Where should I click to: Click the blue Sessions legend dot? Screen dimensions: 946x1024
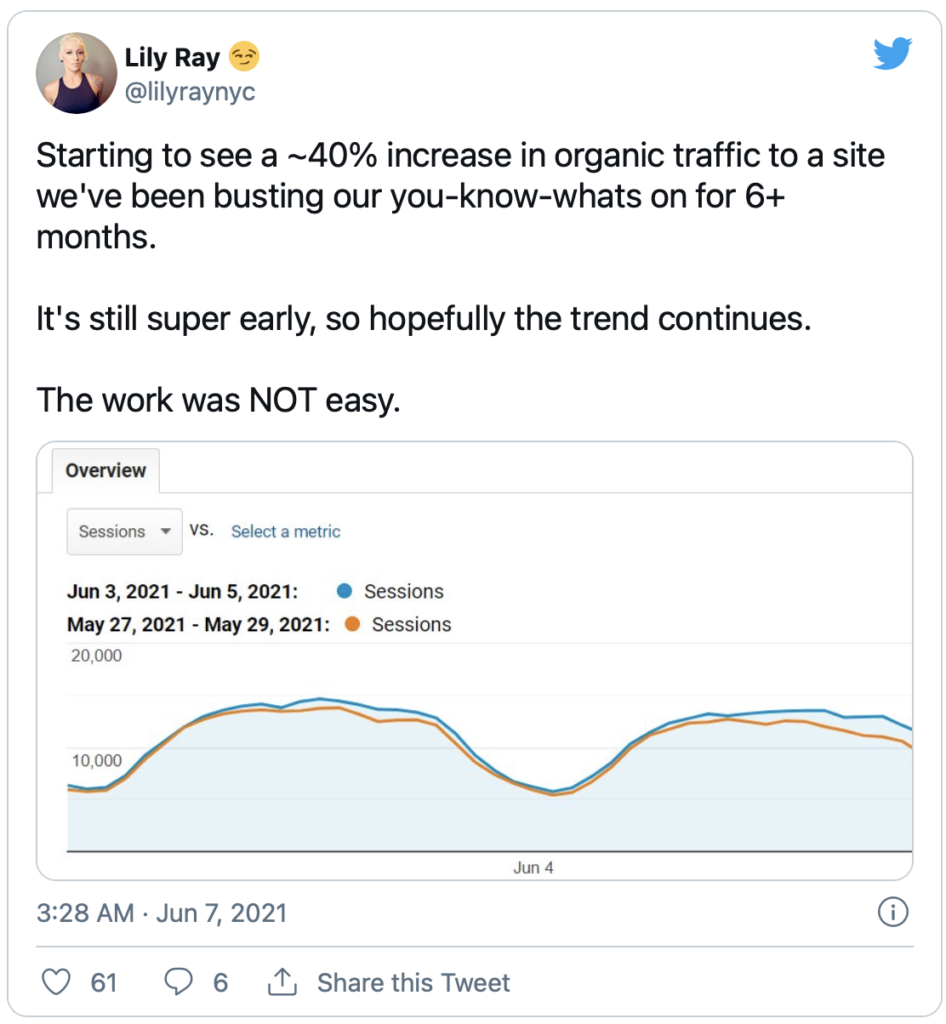pos(344,591)
